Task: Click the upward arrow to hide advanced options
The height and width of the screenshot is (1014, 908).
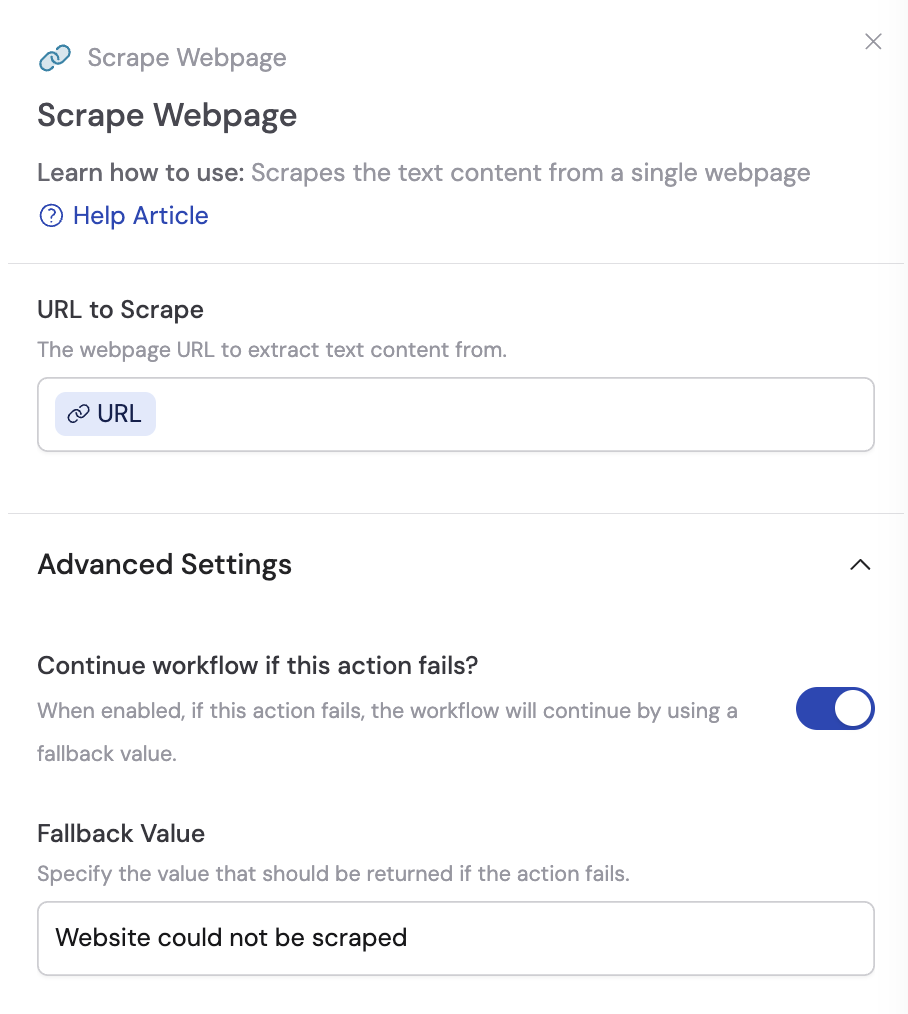Action: (x=860, y=565)
